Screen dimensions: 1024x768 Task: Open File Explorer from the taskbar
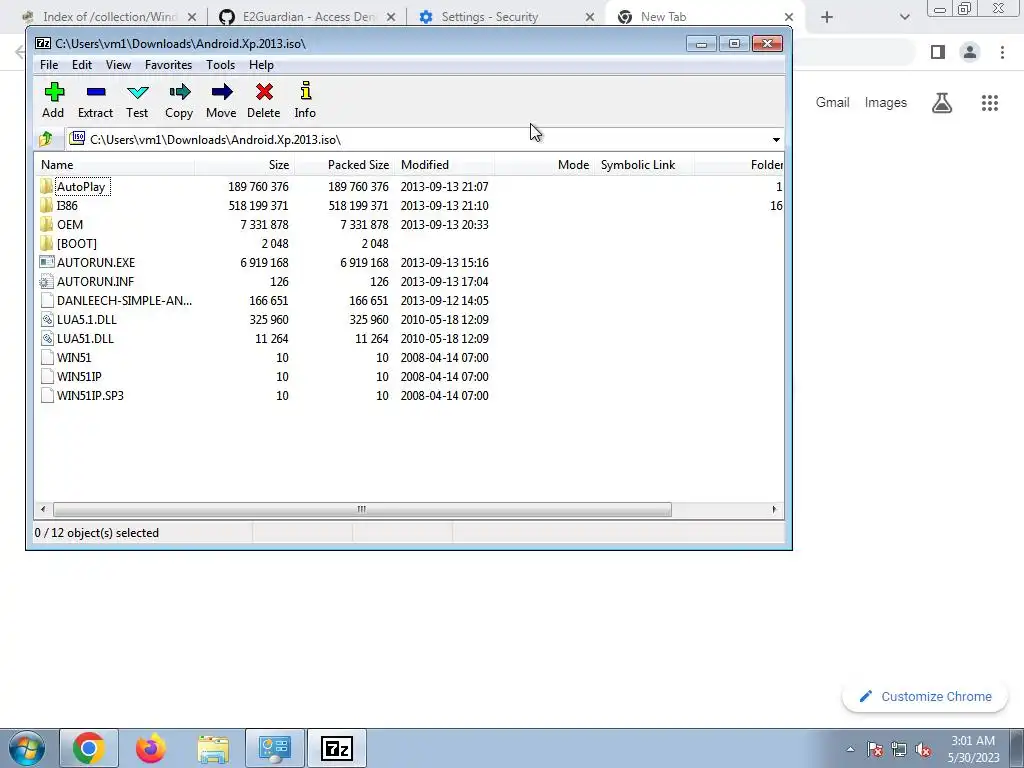[213, 748]
